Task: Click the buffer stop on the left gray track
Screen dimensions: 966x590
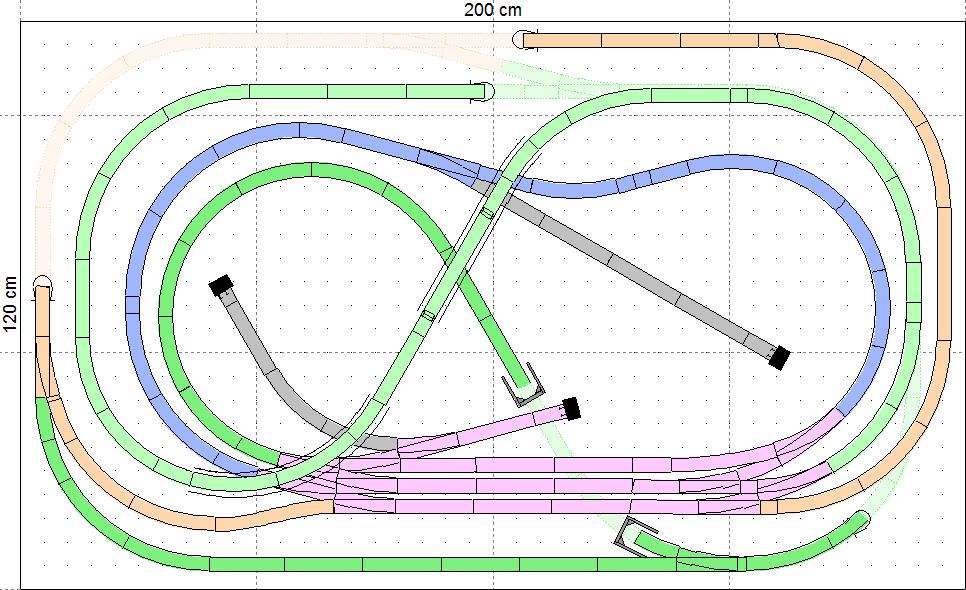Action: tap(220, 285)
